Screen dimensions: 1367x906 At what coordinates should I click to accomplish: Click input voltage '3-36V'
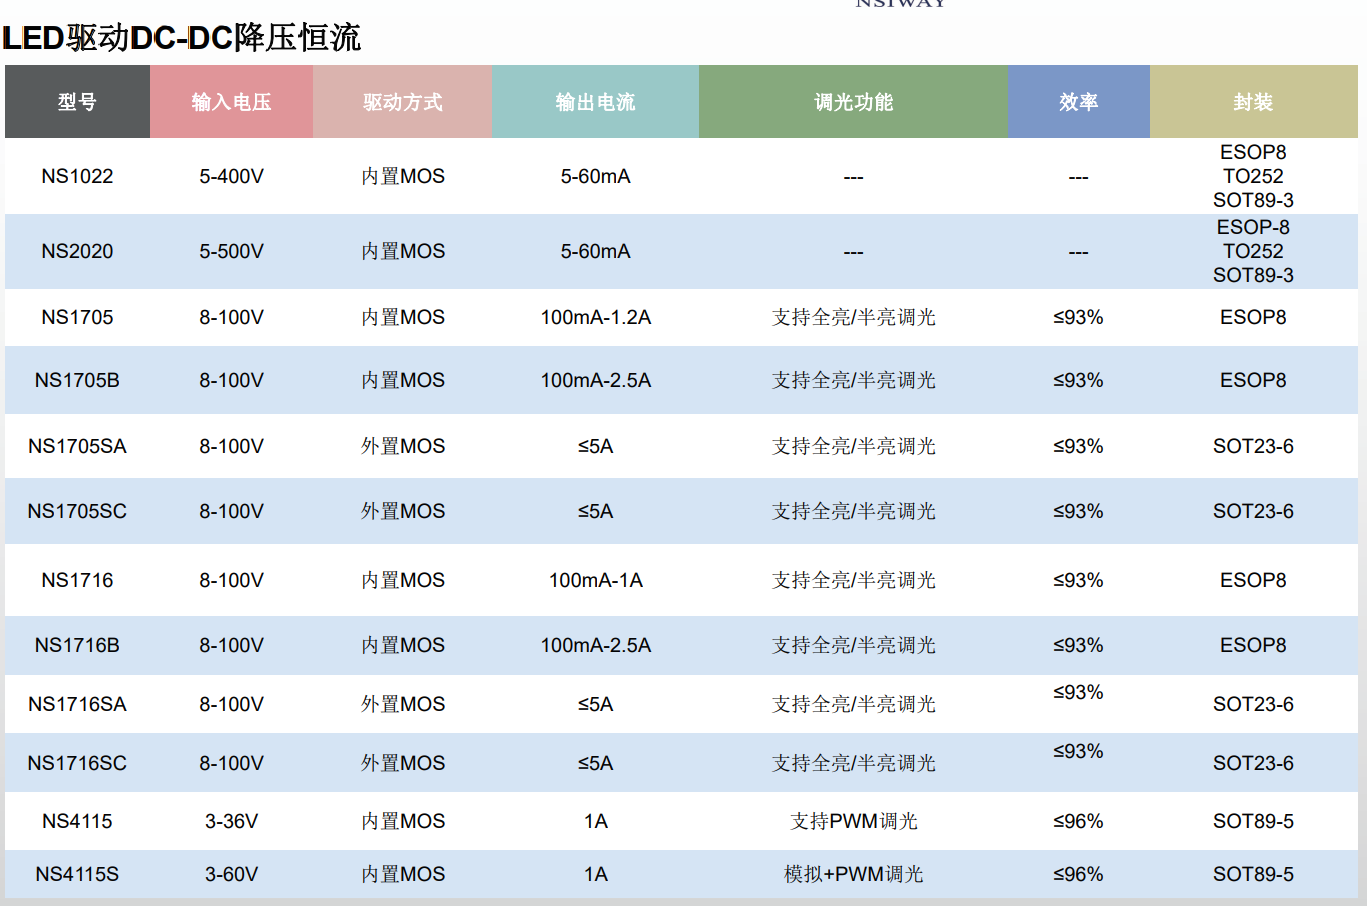tap(231, 821)
